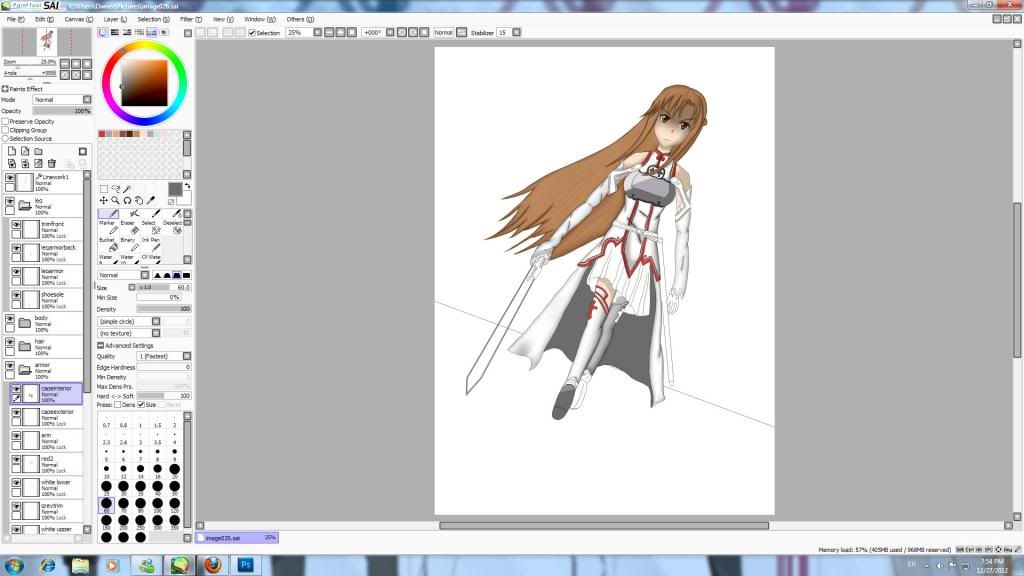
Task: Switch to the image026.sai document tab
Action: [x=238, y=538]
